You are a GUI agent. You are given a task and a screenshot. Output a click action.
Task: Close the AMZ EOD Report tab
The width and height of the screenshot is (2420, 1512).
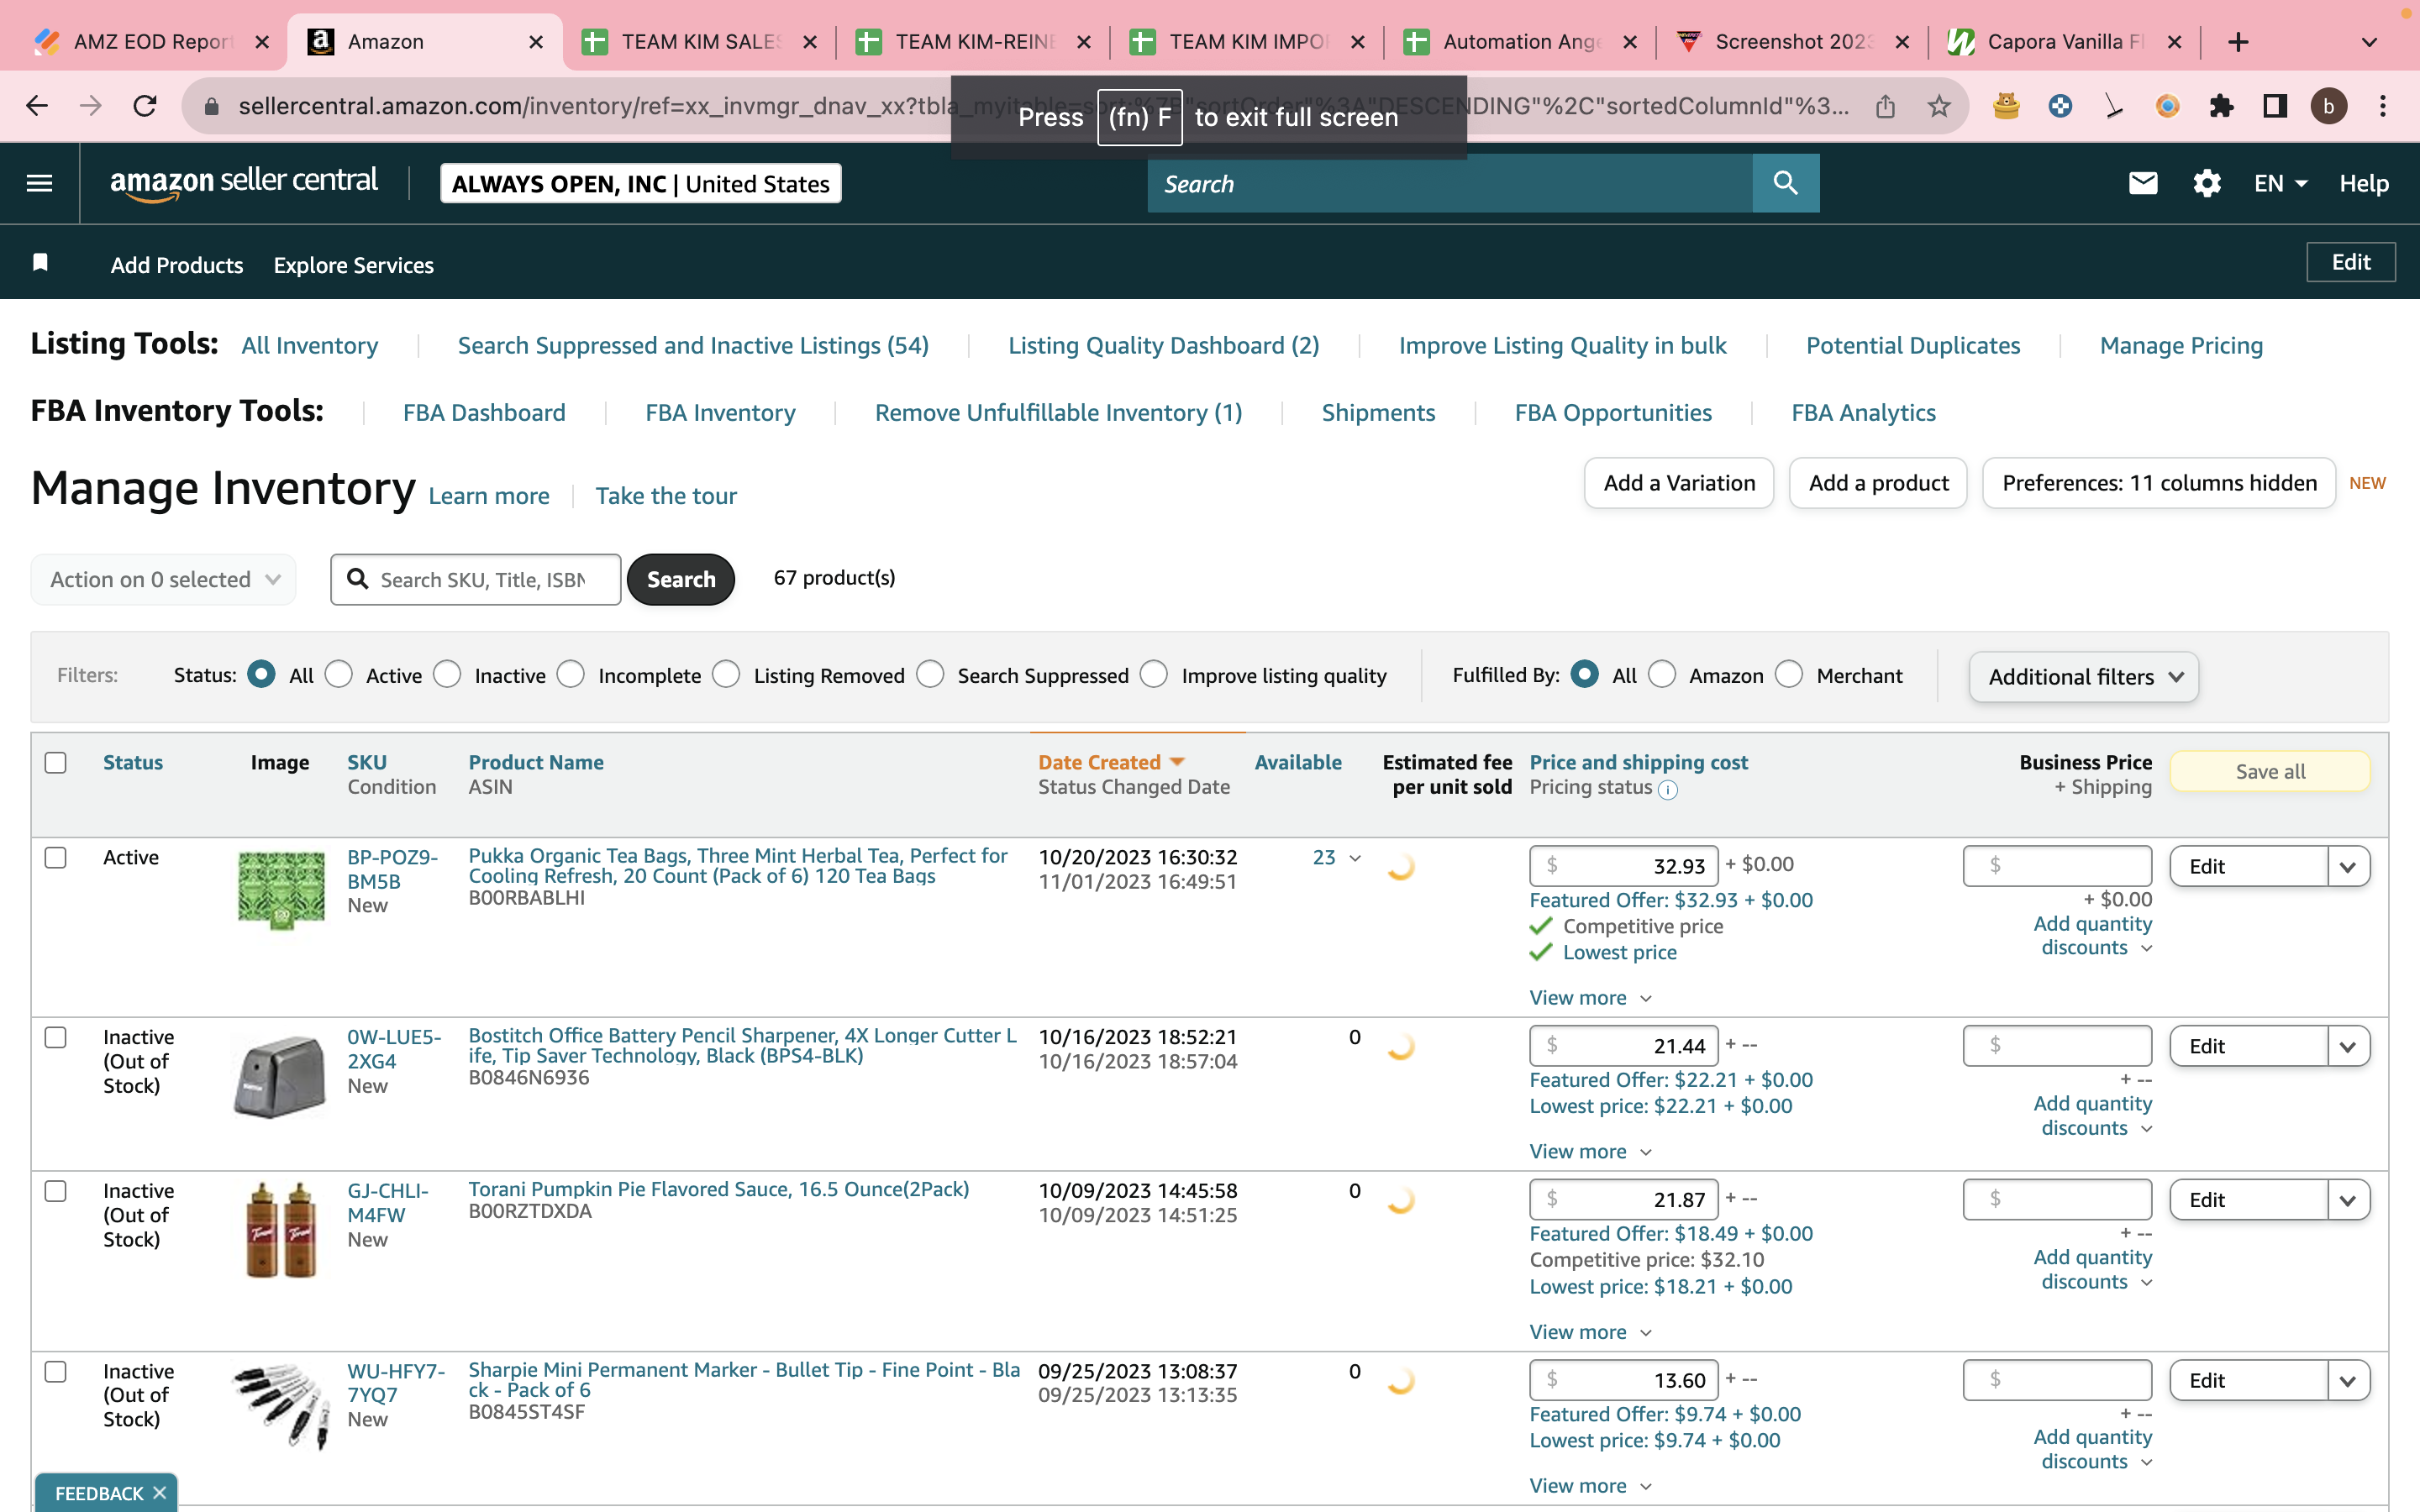click(262, 42)
